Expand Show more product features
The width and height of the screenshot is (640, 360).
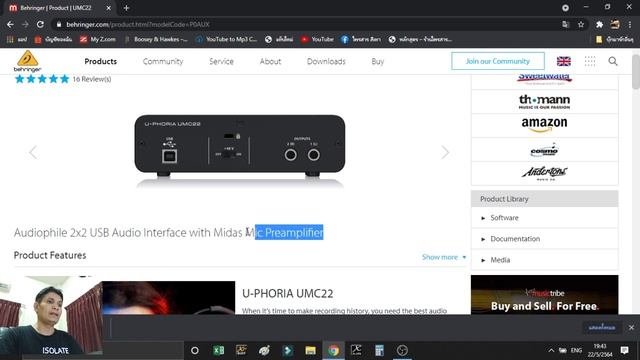click(x=444, y=257)
